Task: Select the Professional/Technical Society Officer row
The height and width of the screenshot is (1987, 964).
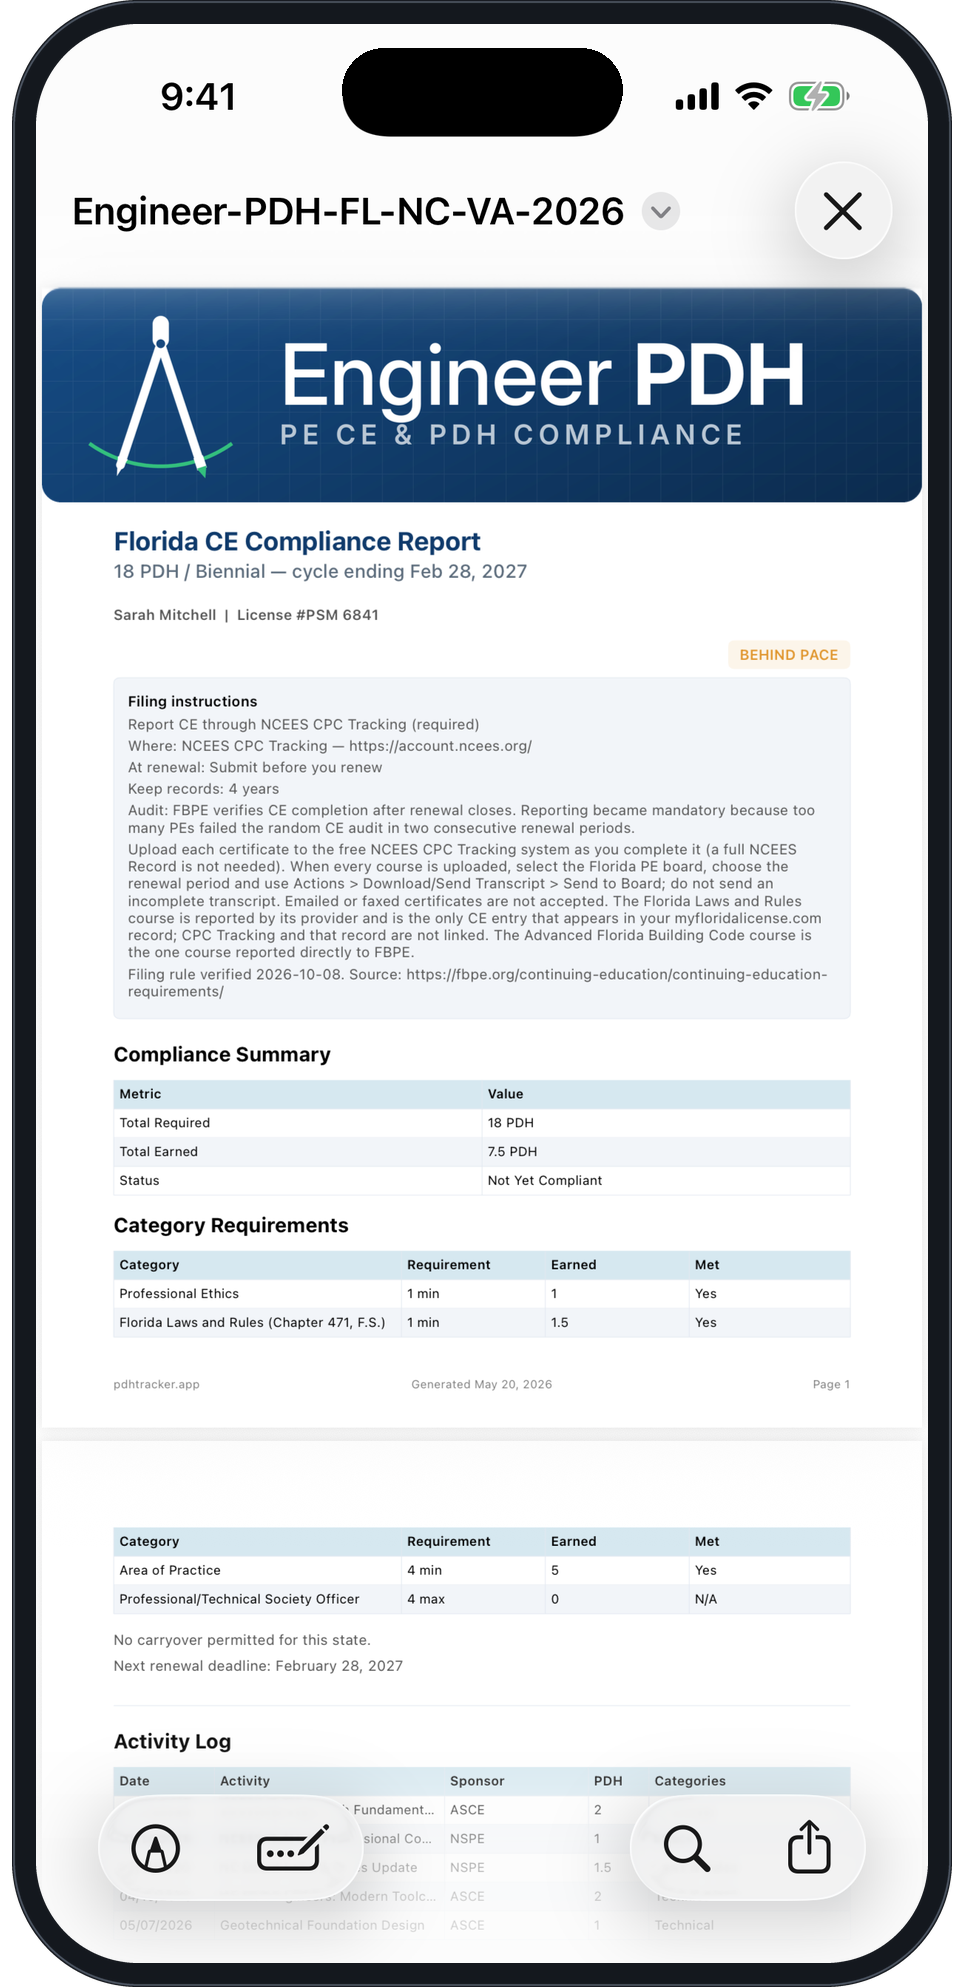Action: coord(482,1600)
